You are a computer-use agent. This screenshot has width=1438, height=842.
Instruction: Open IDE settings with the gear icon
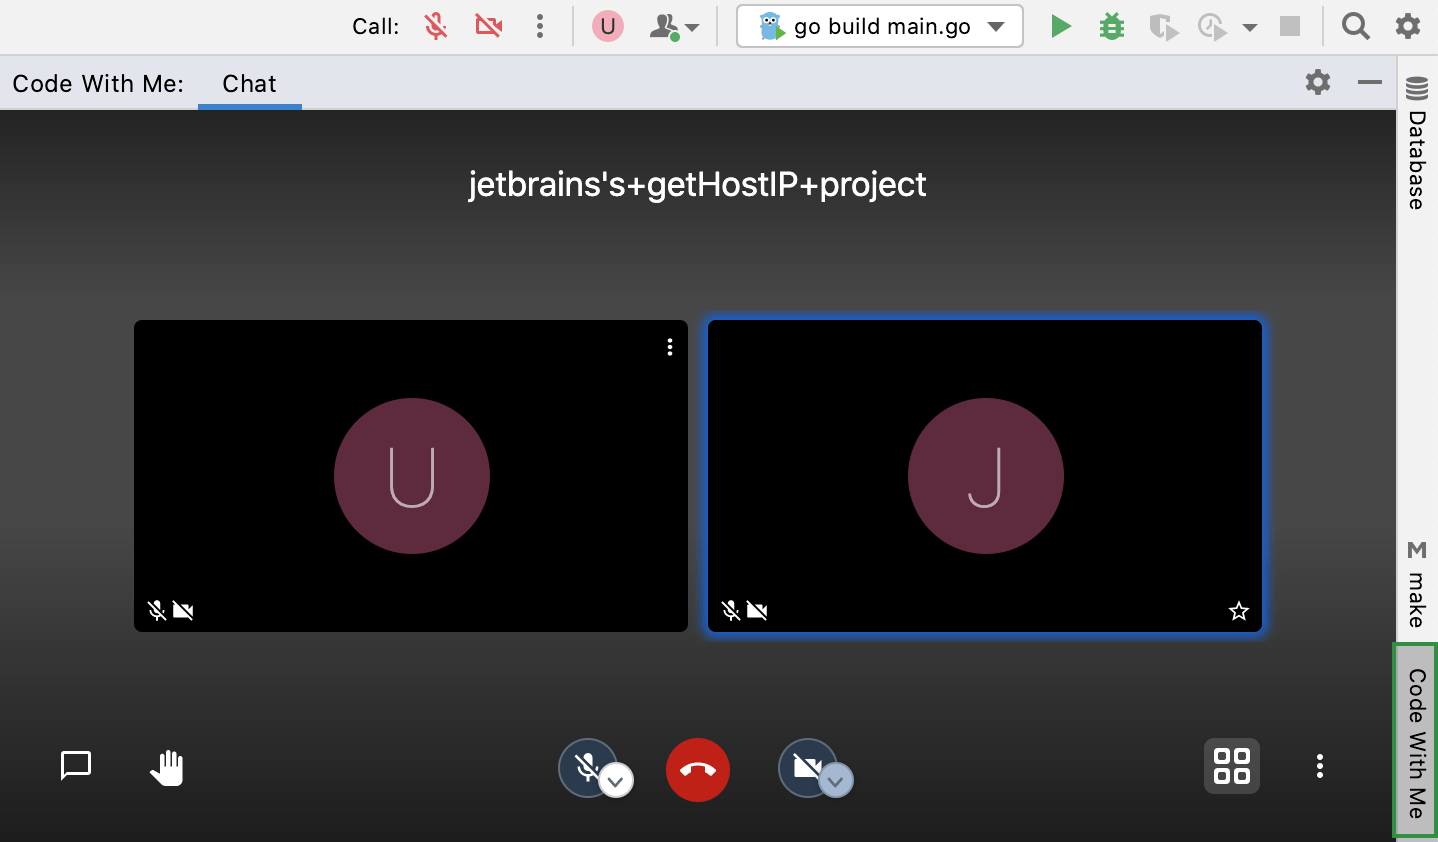[x=1407, y=26]
